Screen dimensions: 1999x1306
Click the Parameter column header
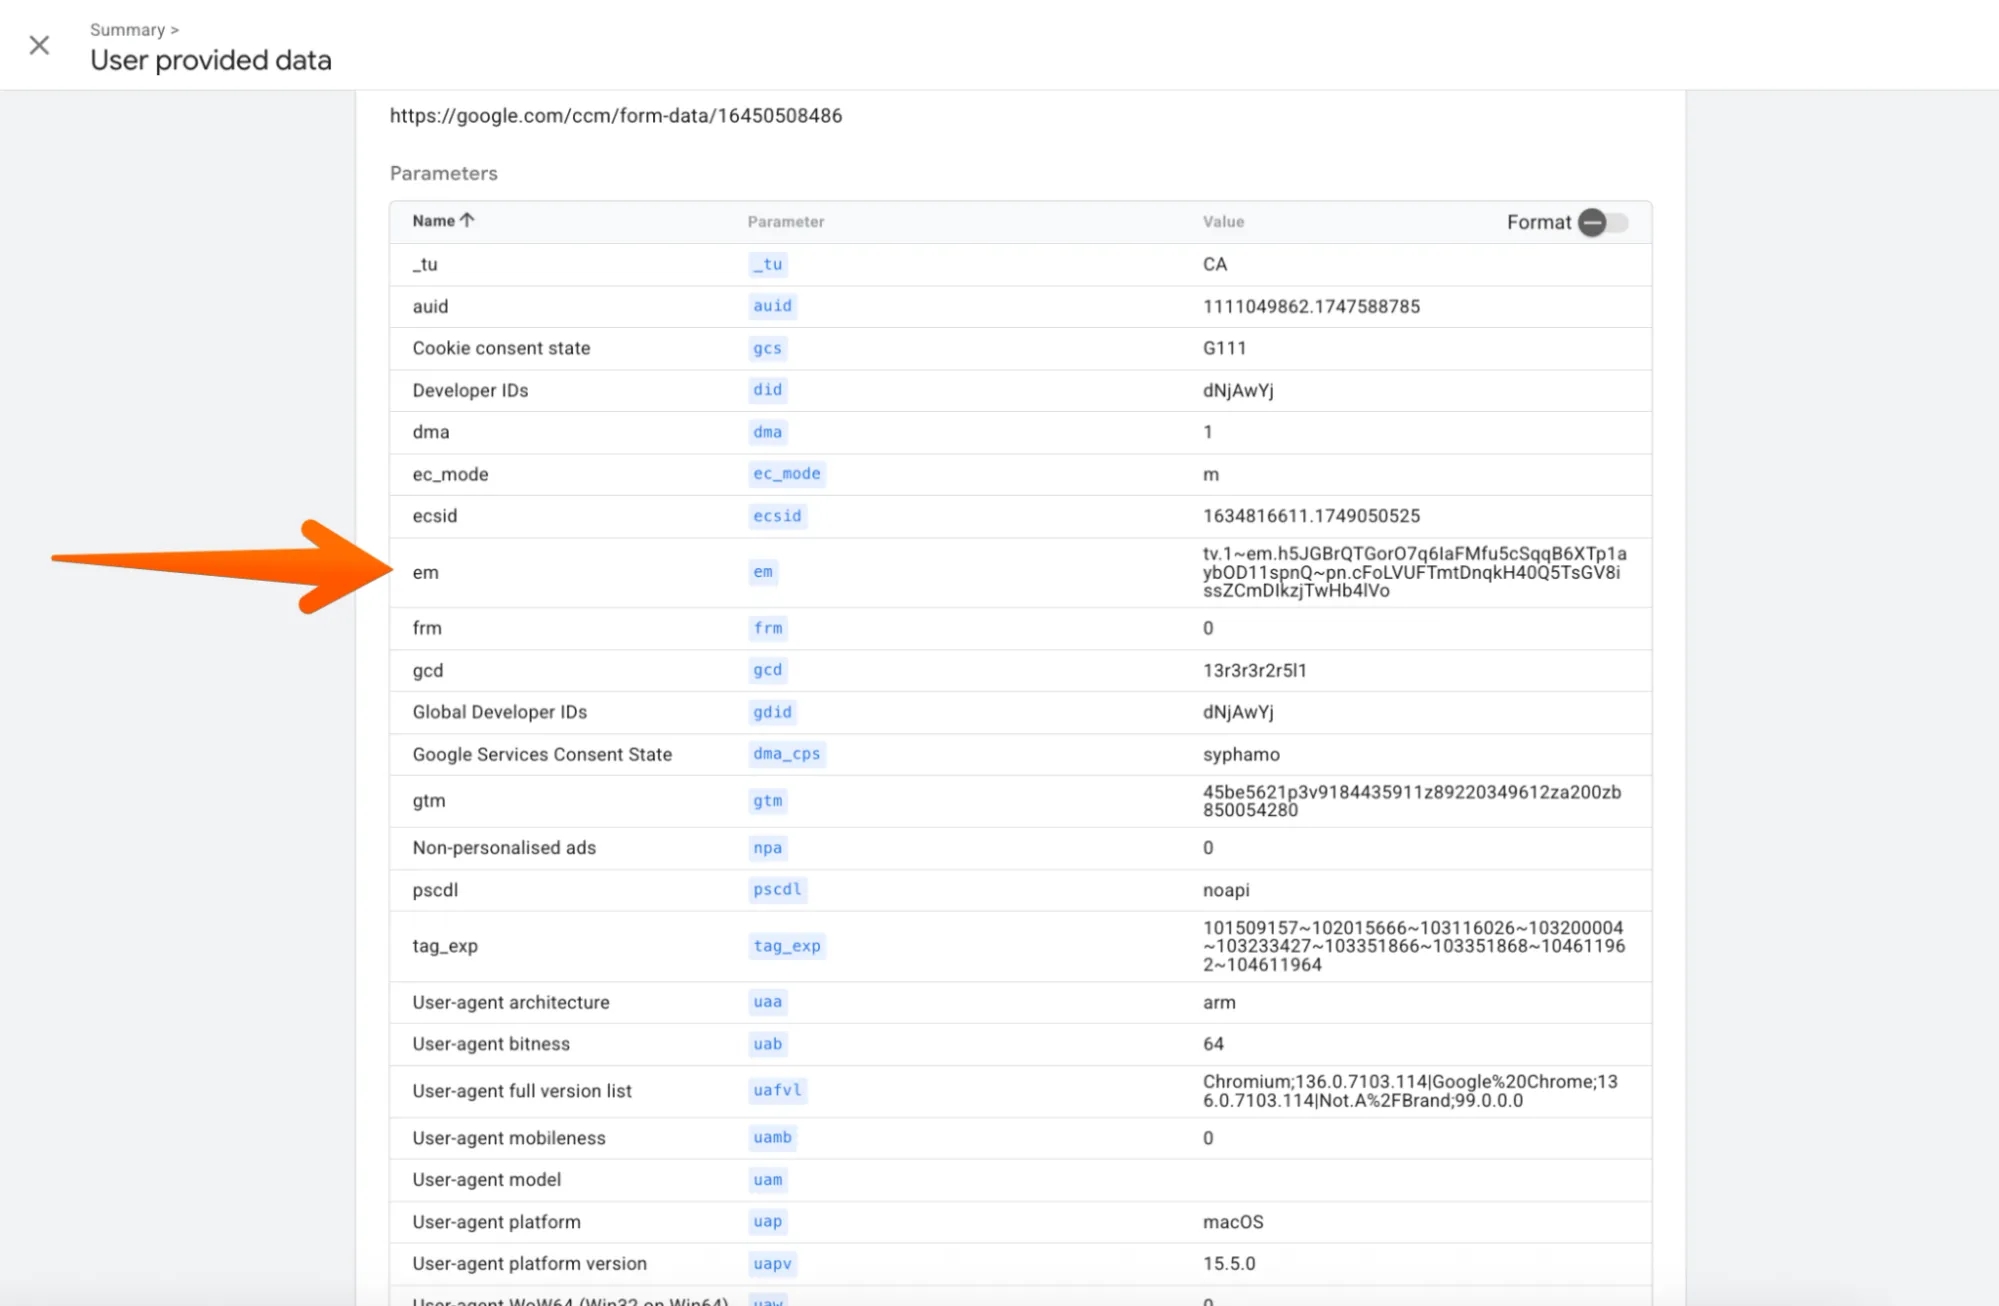(x=786, y=222)
